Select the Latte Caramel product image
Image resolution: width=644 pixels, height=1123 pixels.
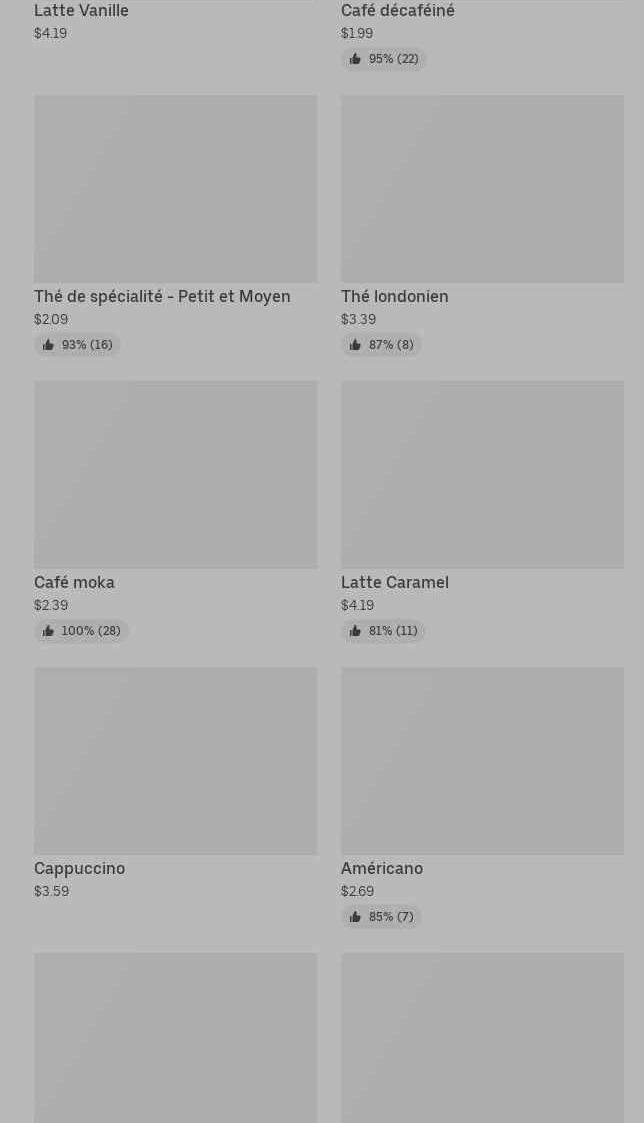(x=482, y=475)
